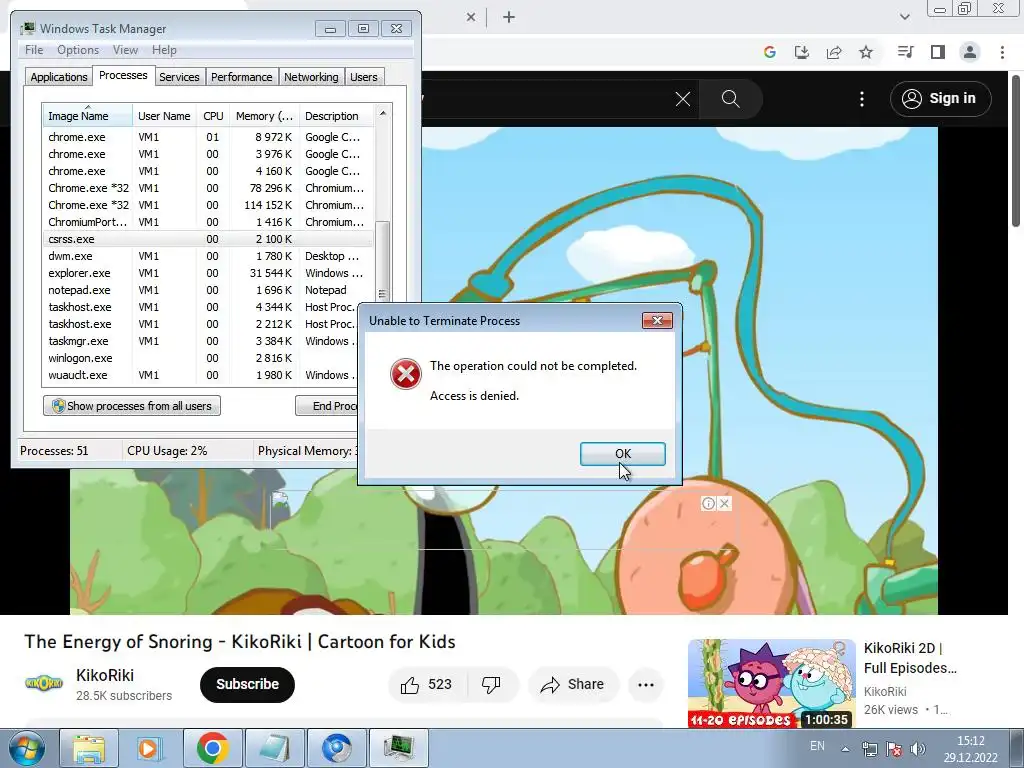Click the KikoRiki channel avatar
The width and height of the screenshot is (1024, 768).
(x=44, y=684)
